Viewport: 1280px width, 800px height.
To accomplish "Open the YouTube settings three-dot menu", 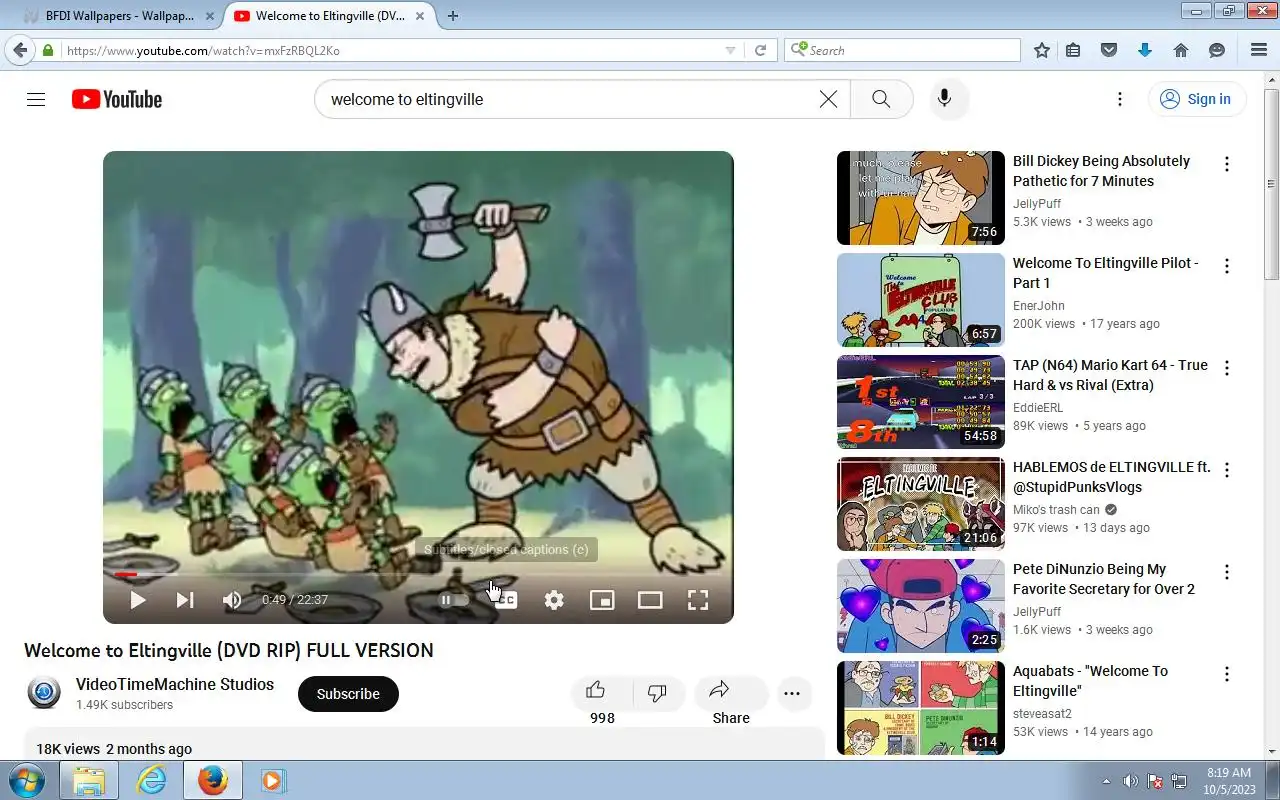I will point(1120,99).
